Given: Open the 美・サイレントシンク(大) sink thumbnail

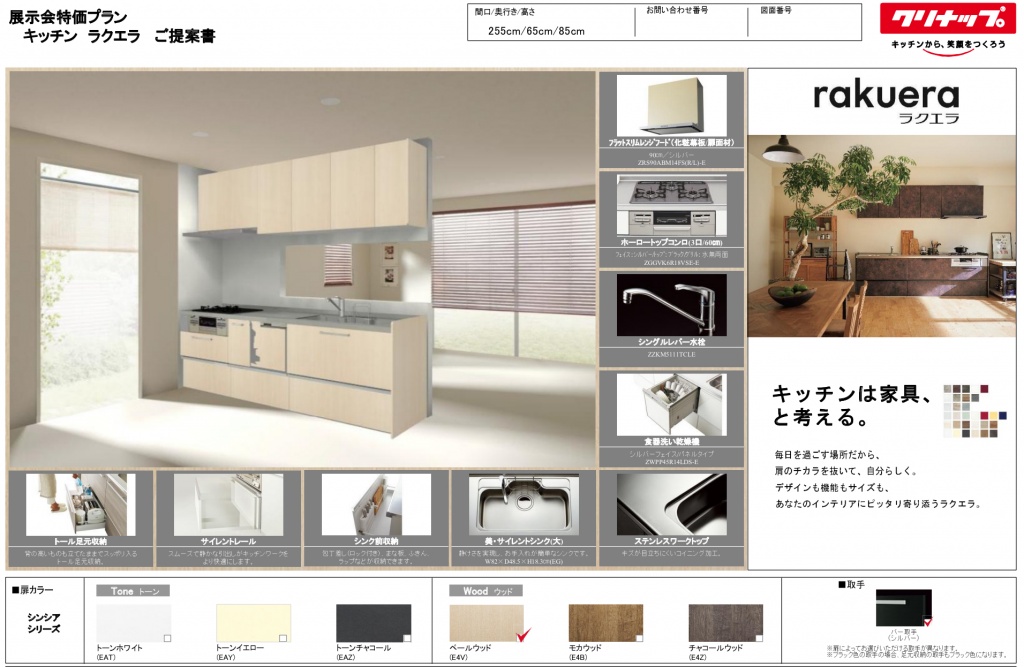Looking at the screenshot, I should [x=524, y=504].
